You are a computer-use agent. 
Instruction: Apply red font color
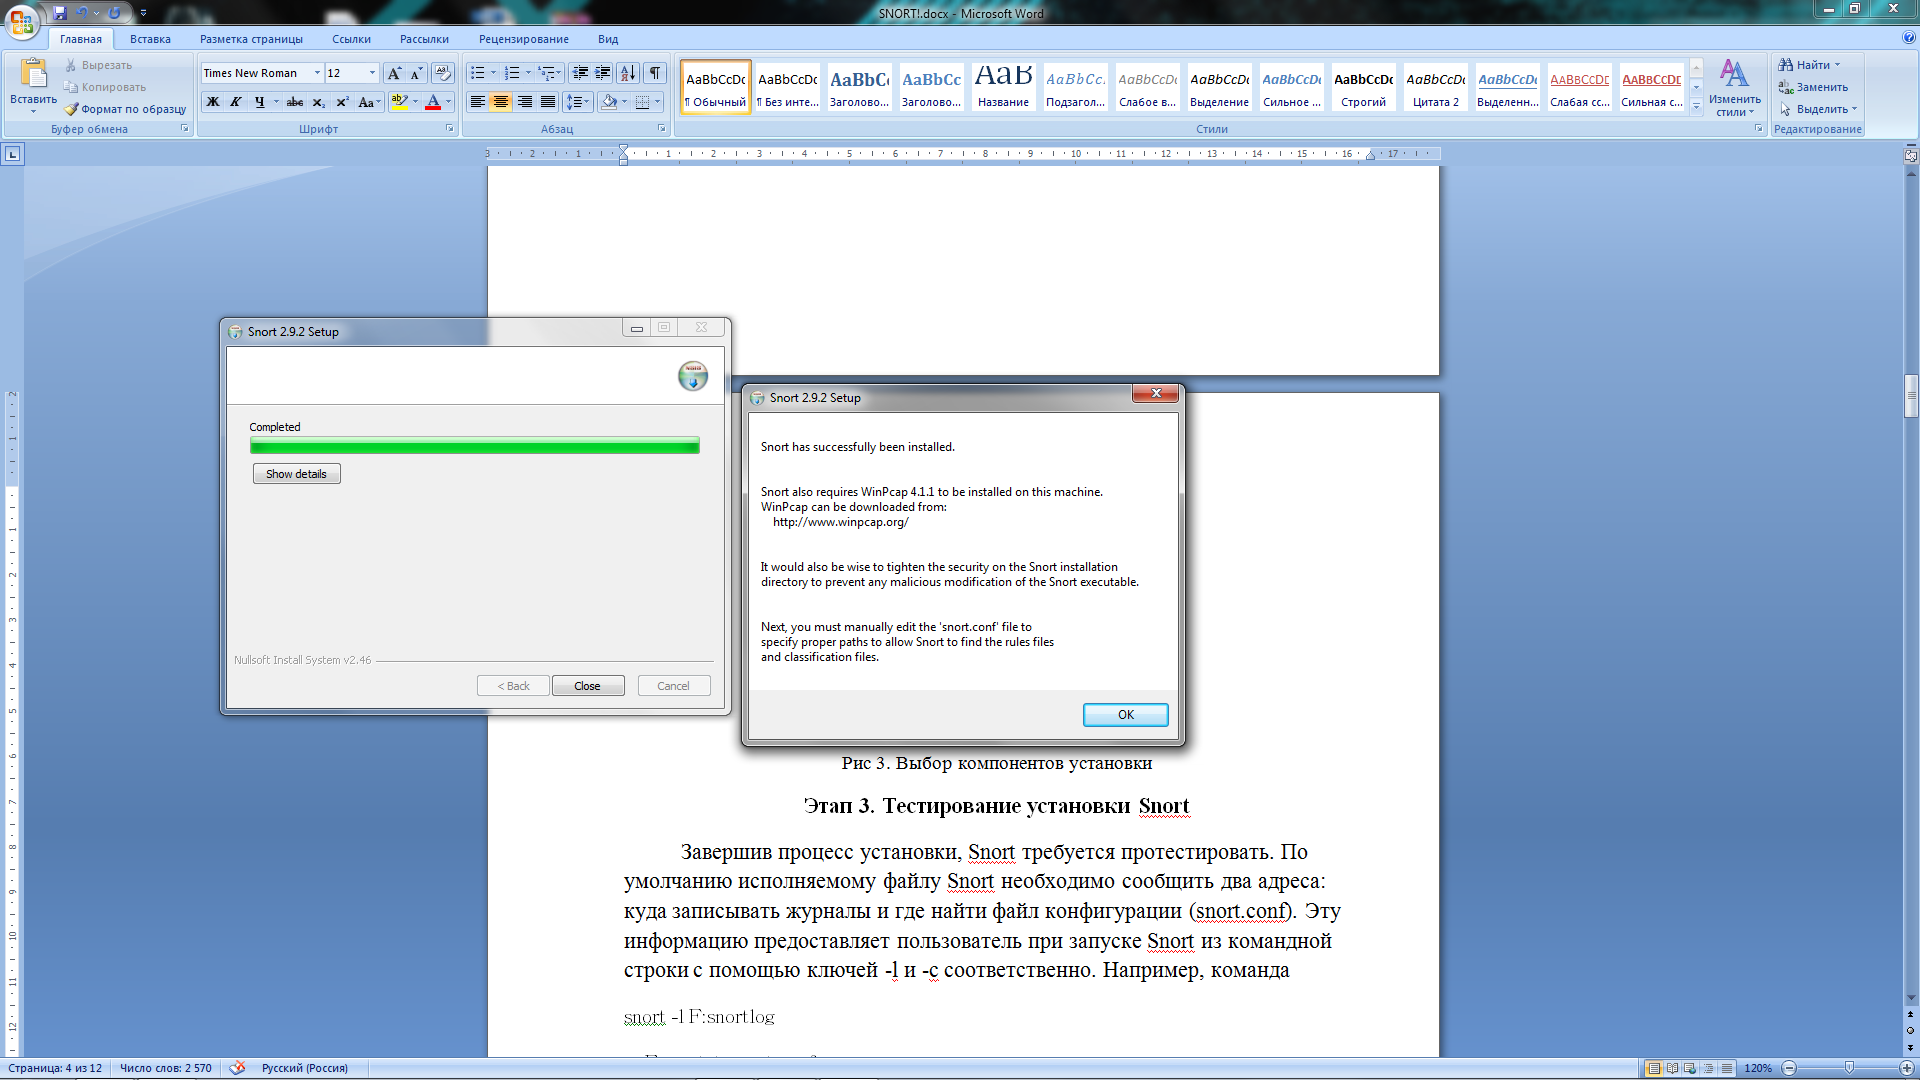coord(433,102)
